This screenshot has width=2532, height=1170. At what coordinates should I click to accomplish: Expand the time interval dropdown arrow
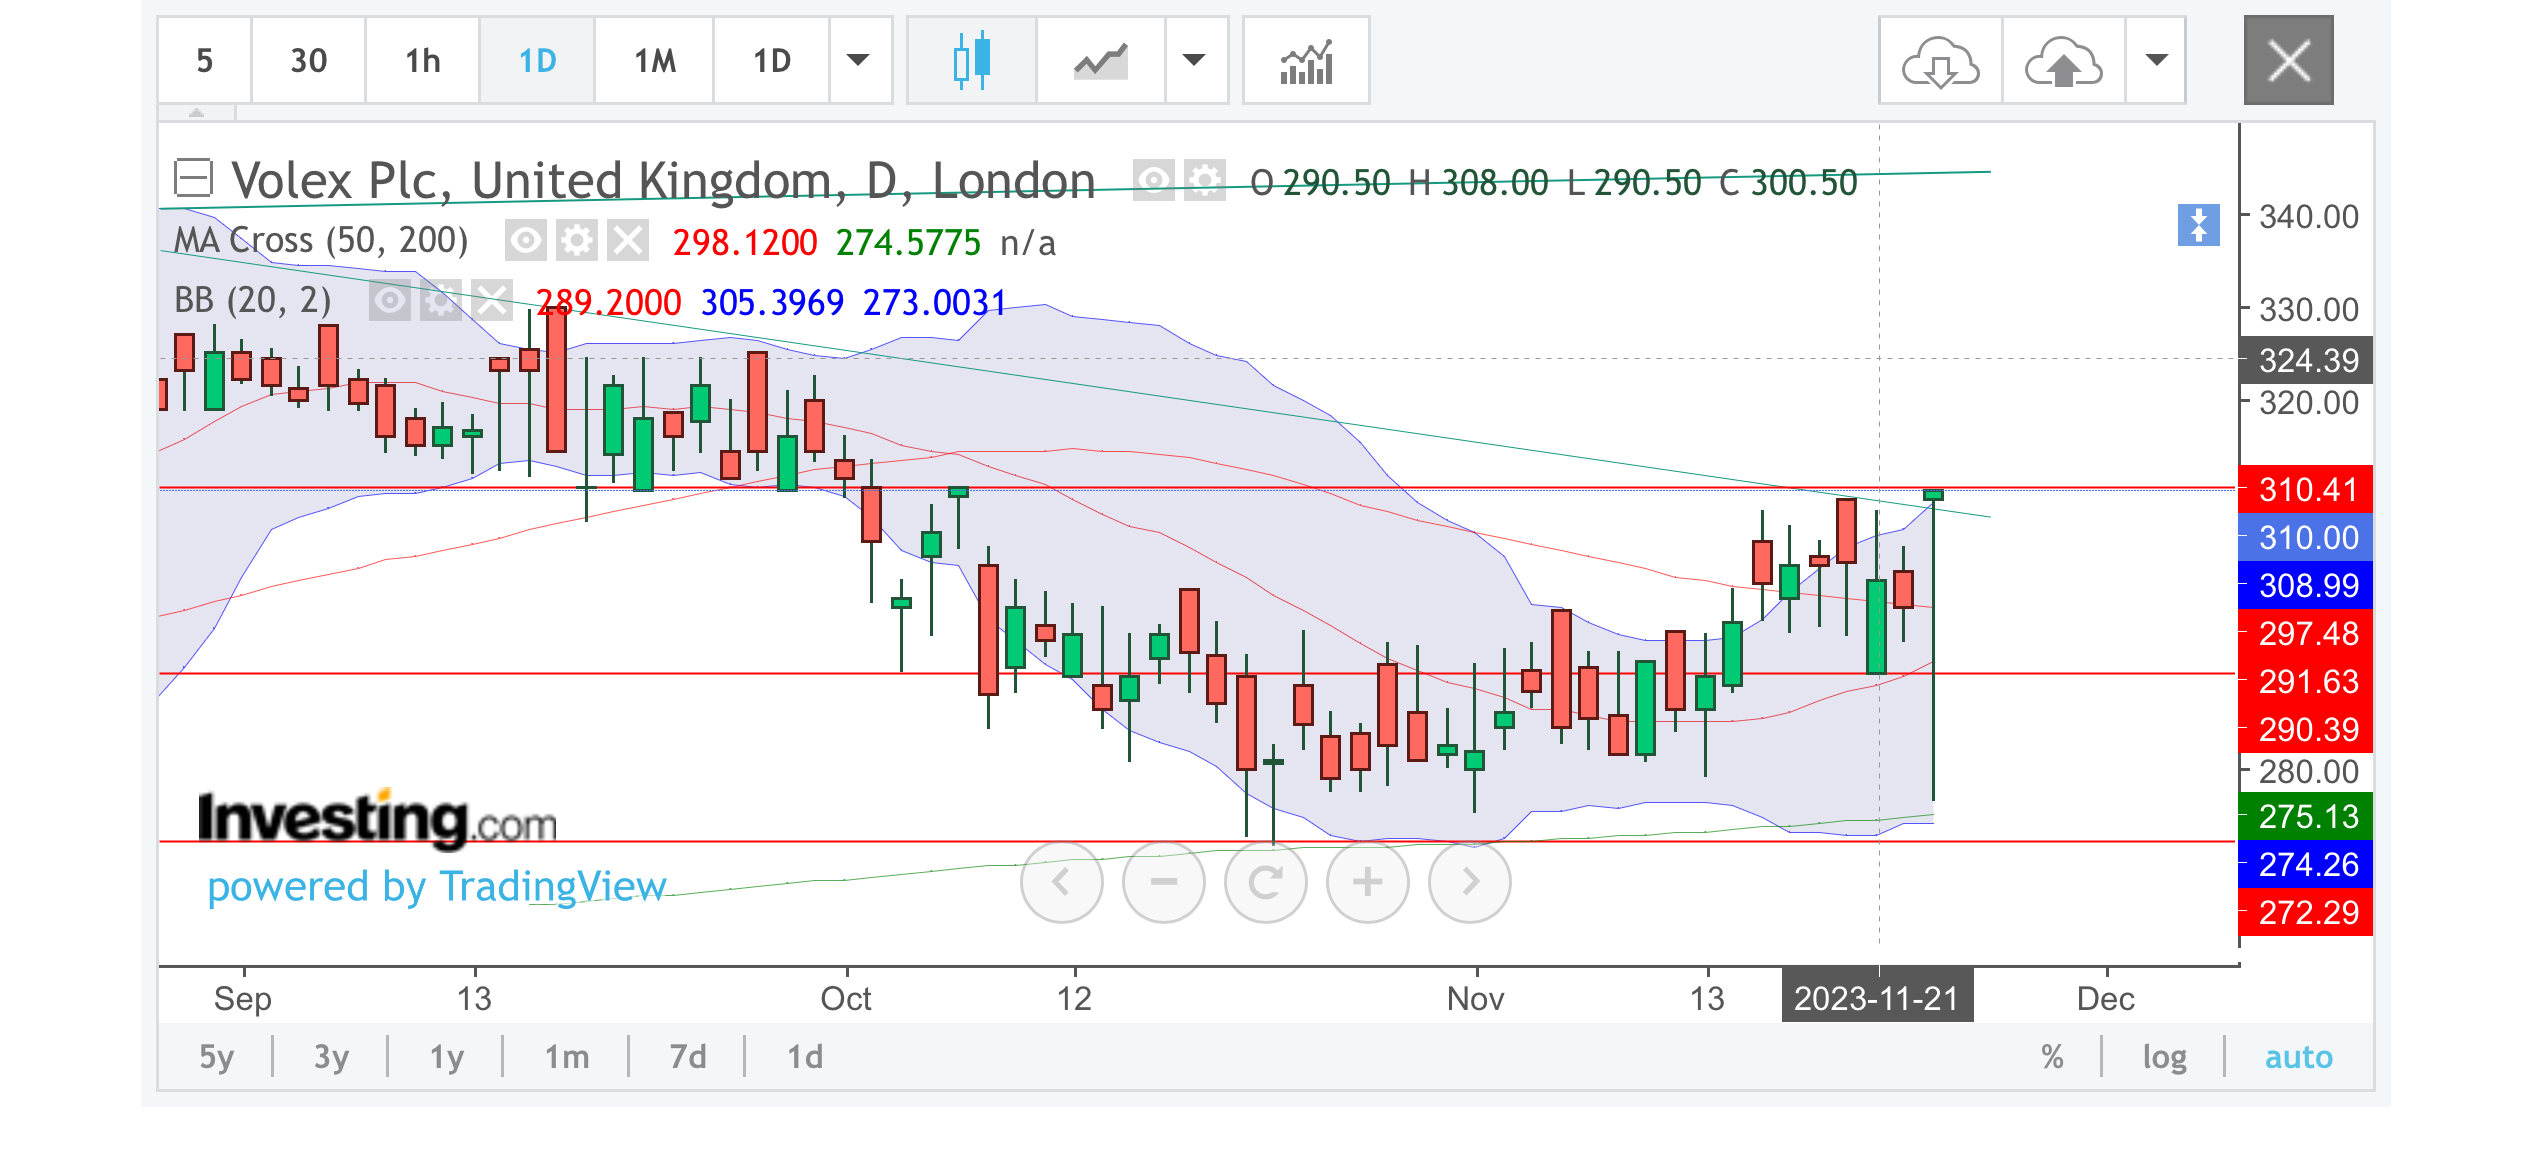tap(858, 61)
